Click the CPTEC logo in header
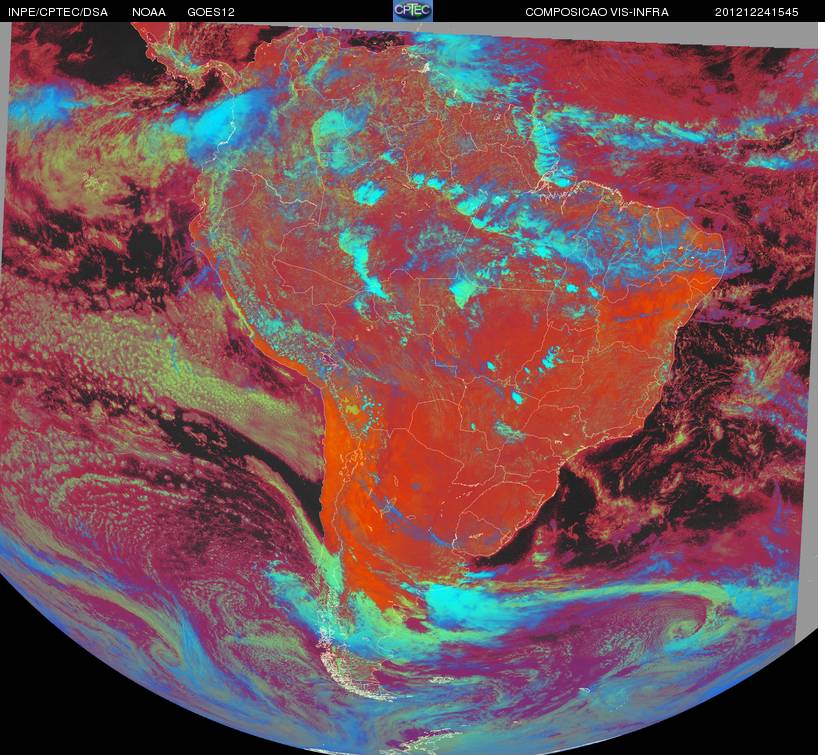Image resolution: width=825 pixels, height=755 pixels. (x=413, y=11)
